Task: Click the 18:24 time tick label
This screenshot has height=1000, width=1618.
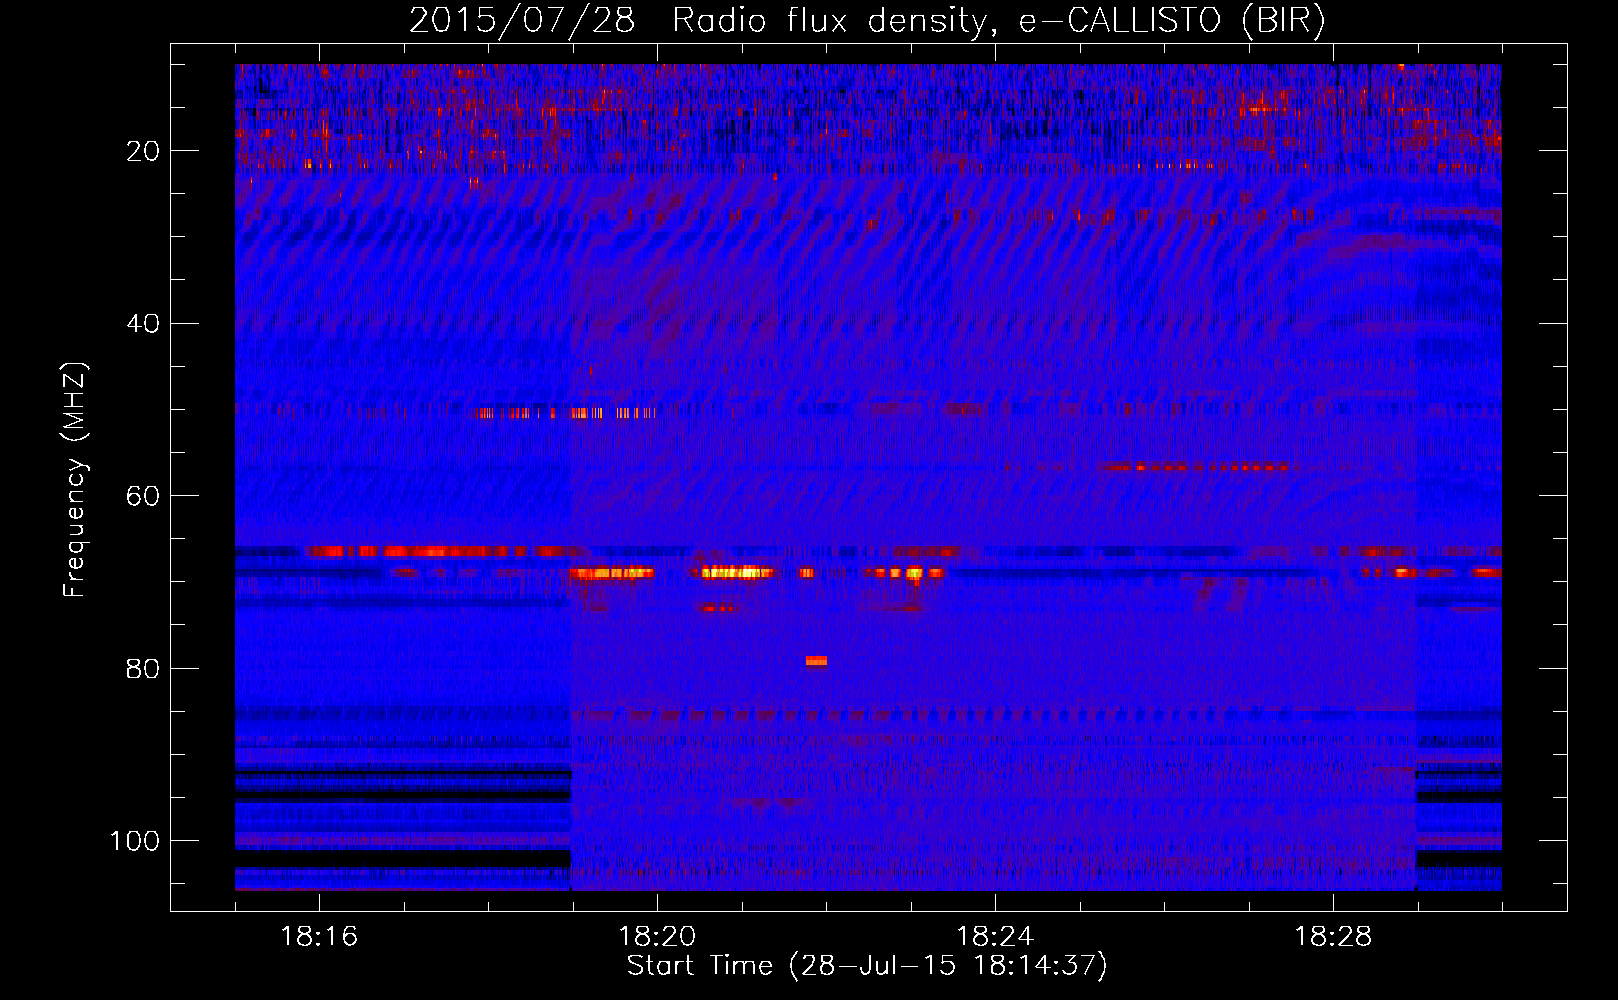Action: pyautogui.click(x=995, y=937)
